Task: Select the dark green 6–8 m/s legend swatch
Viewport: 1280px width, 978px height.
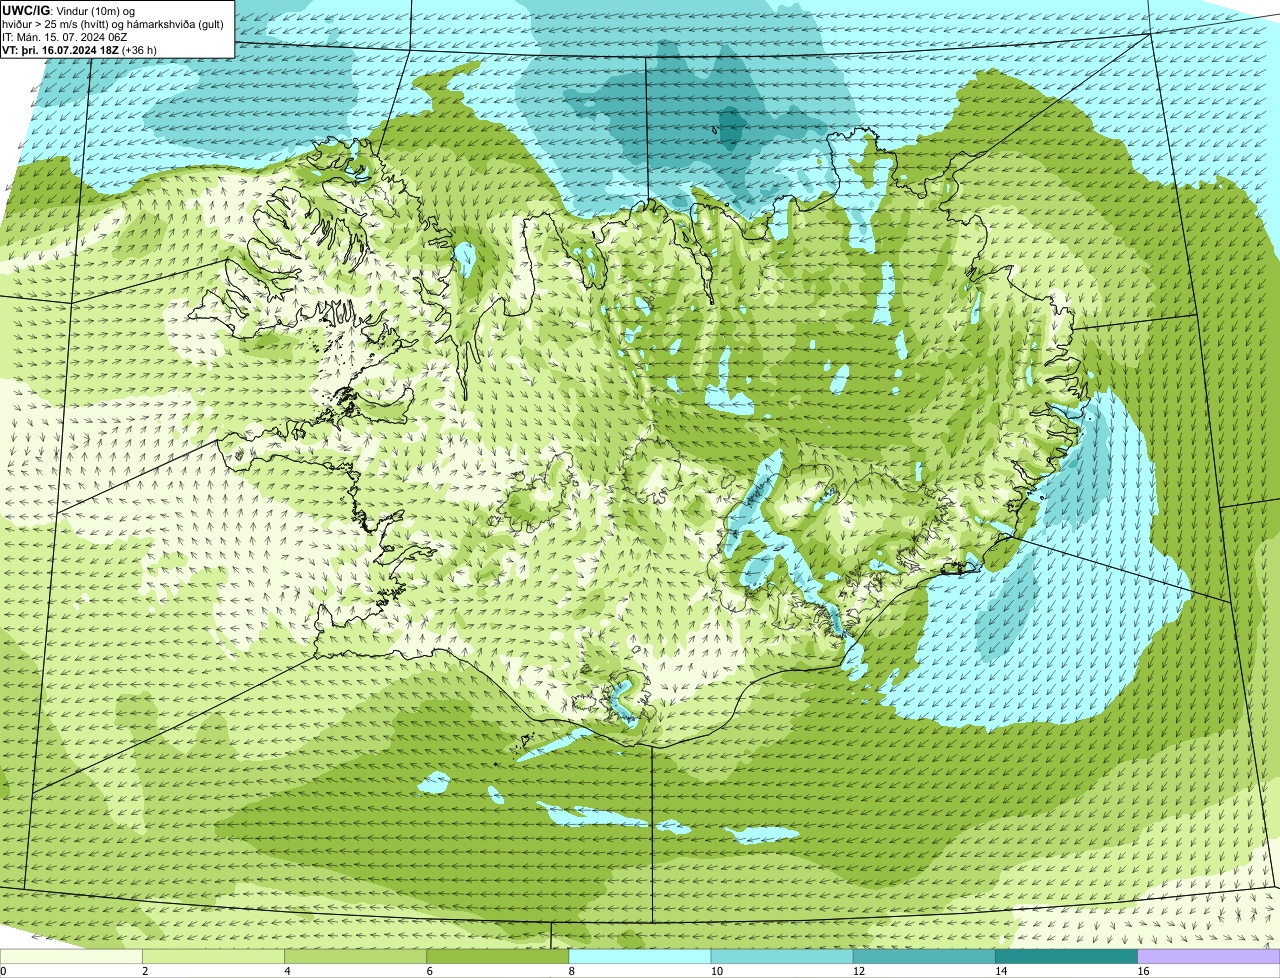Action: [498, 957]
